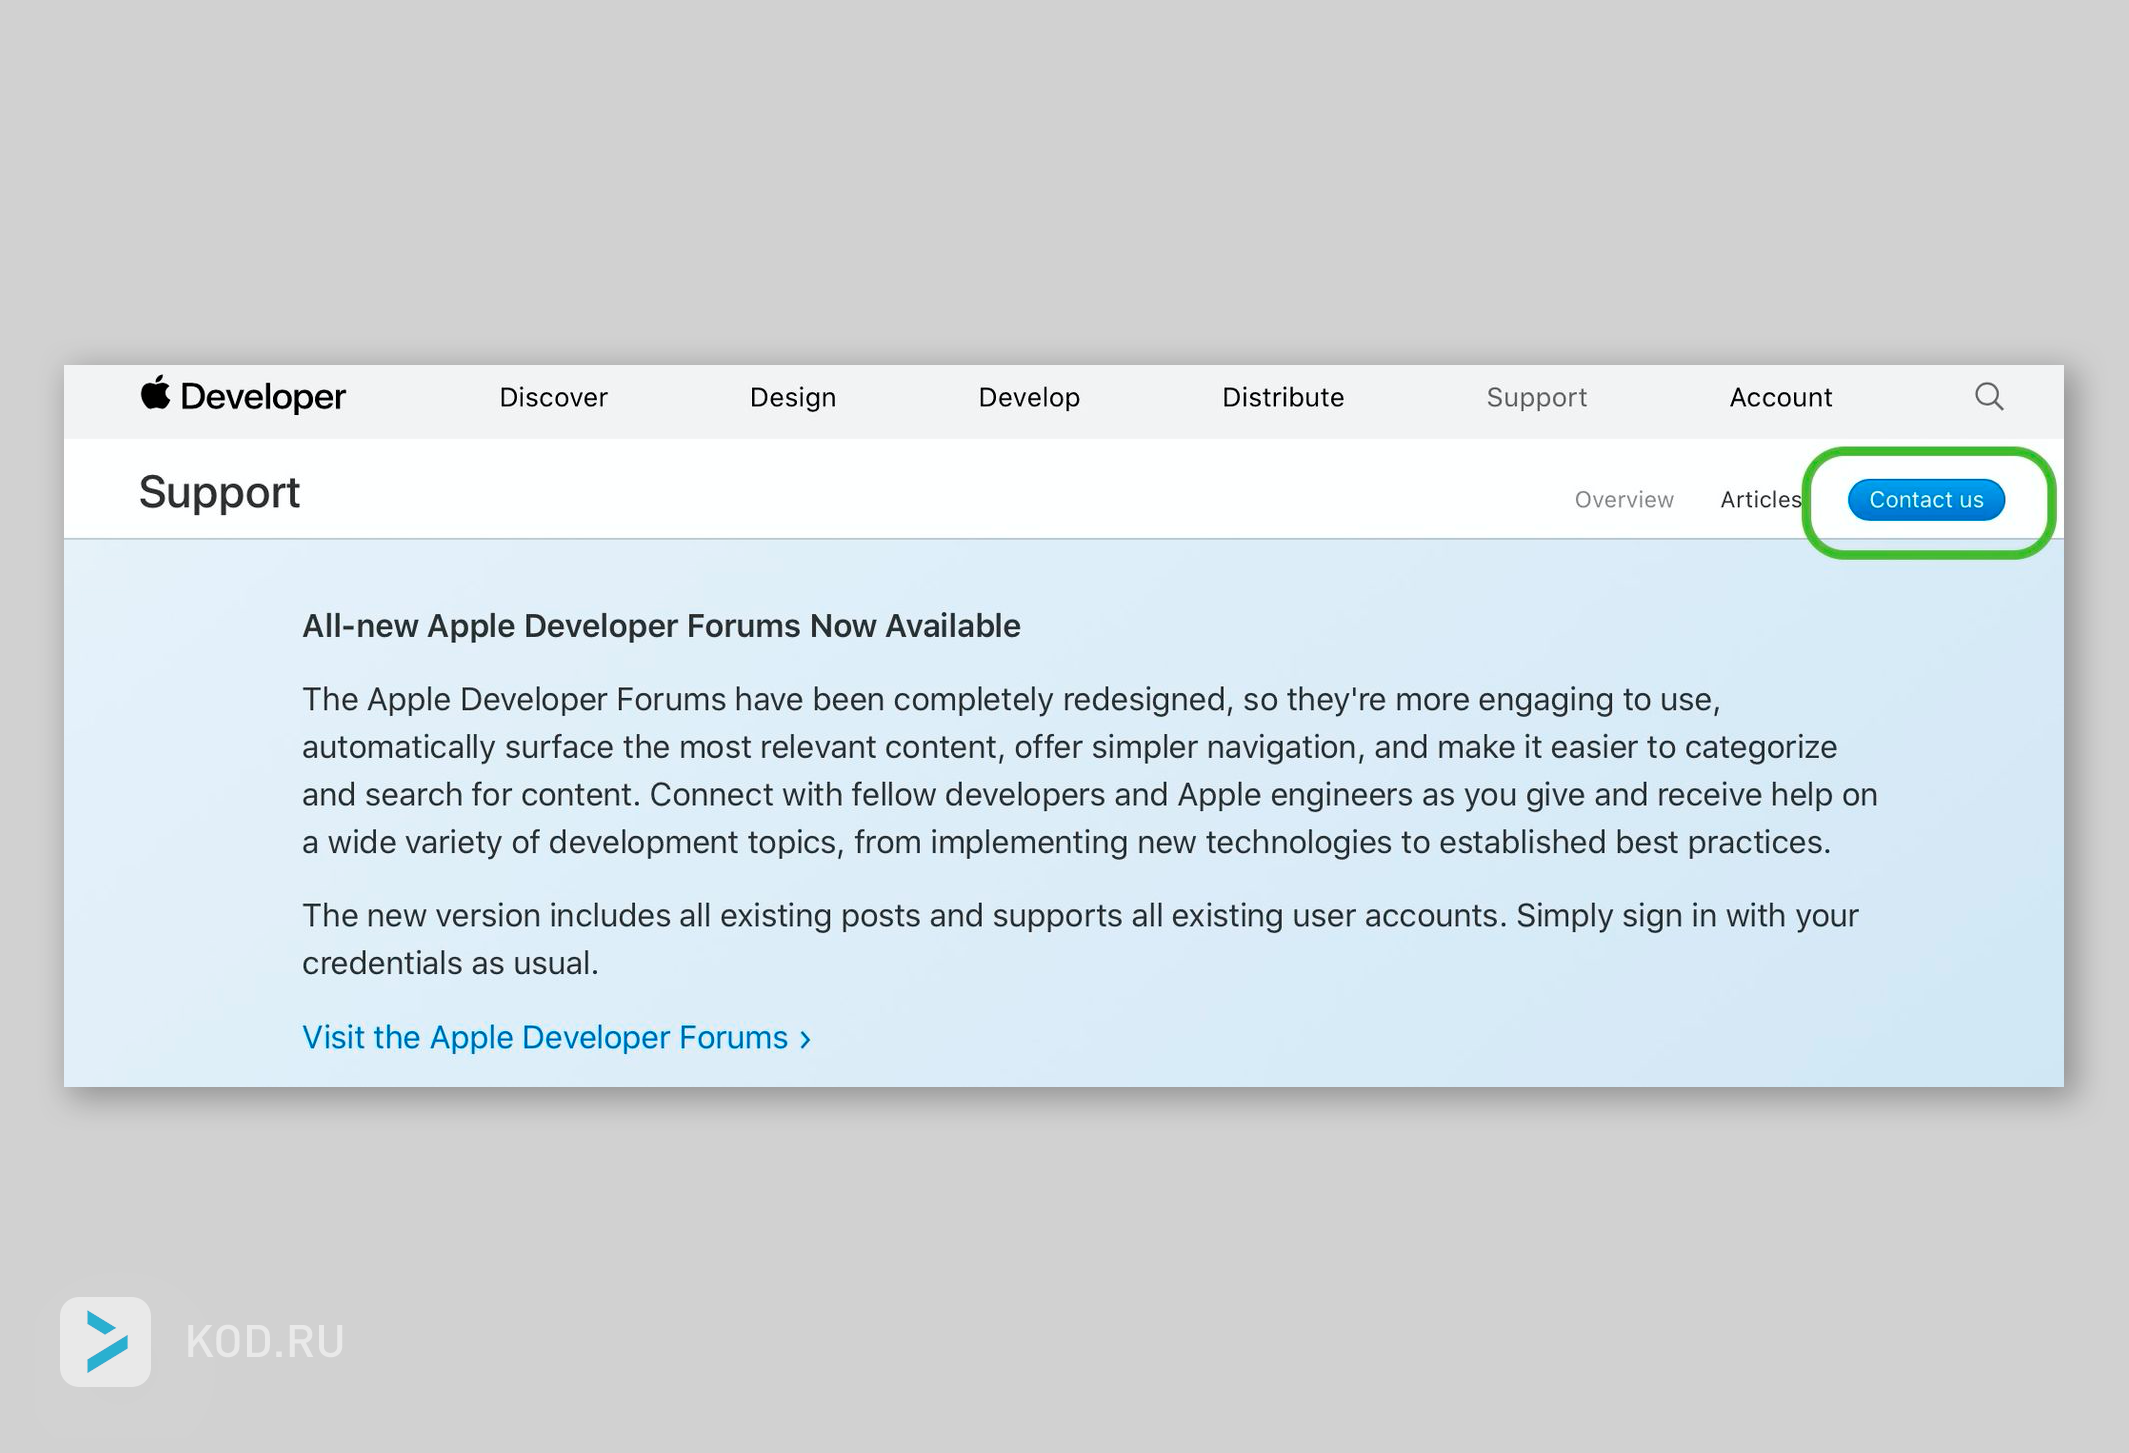This screenshot has height=1453, width=2129.
Task: Click the Support page heading
Action: (219, 493)
